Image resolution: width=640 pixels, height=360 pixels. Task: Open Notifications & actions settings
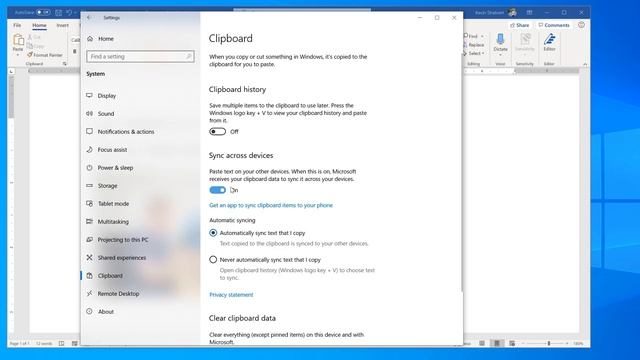pos(120,131)
